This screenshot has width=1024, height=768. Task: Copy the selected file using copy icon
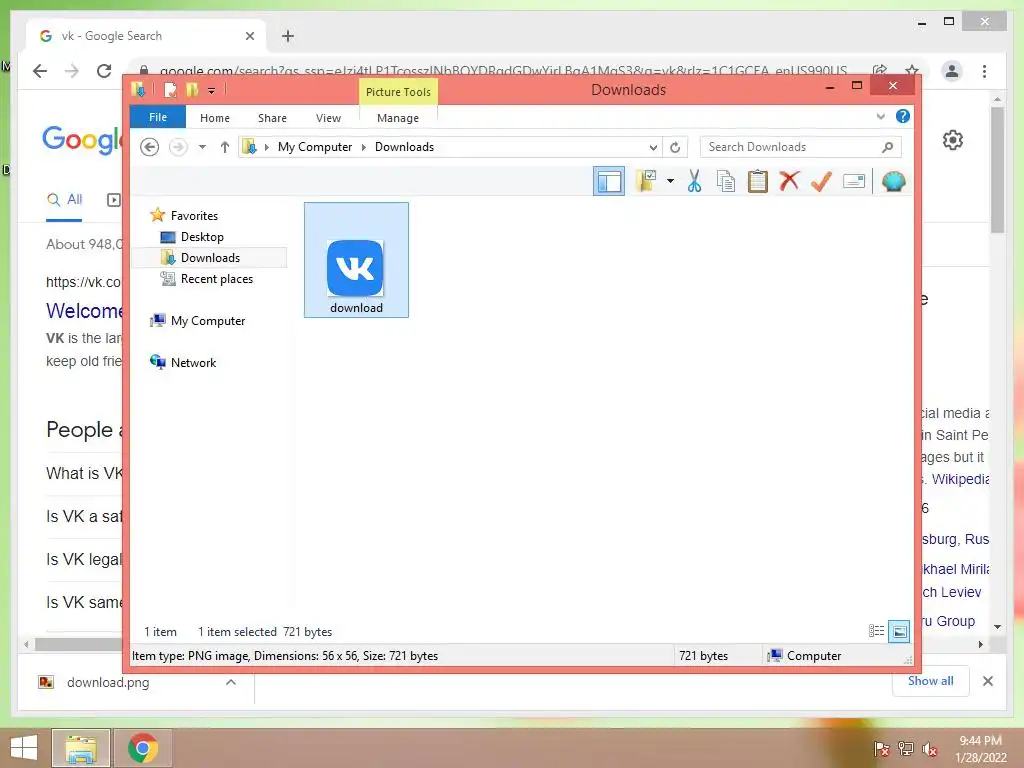(726, 181)
